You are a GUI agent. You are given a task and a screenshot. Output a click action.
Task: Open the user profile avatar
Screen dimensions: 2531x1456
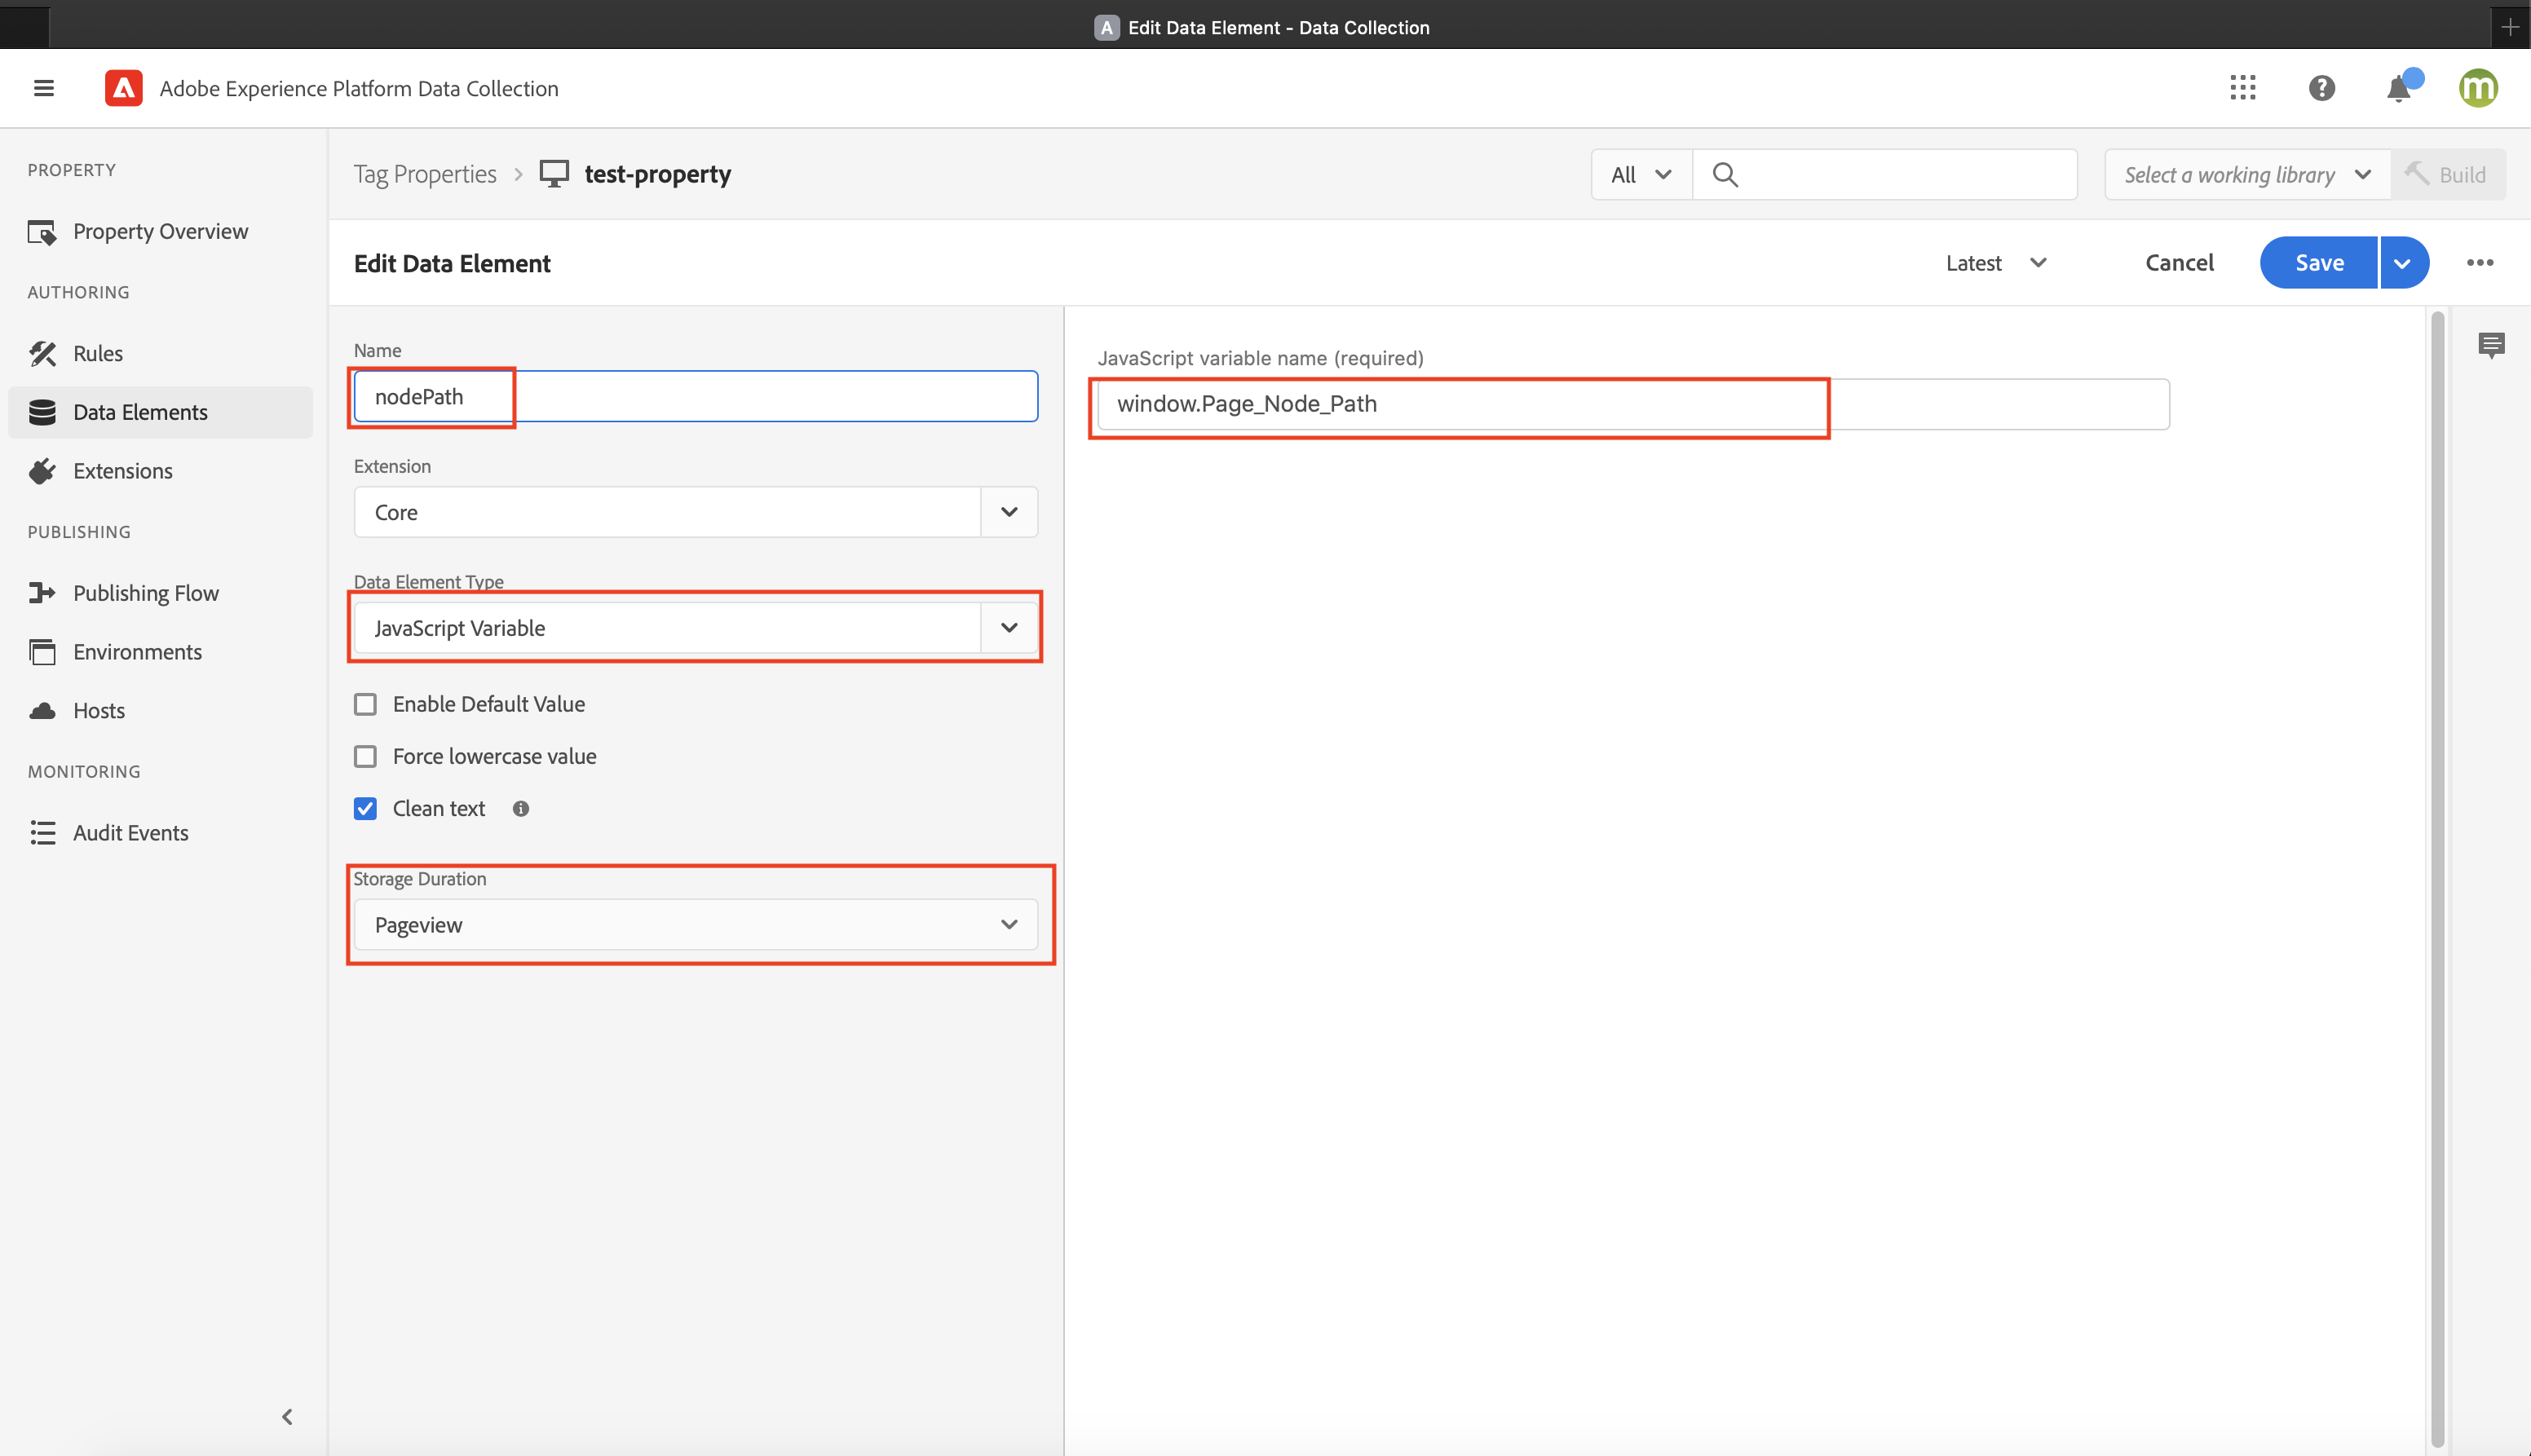click(2479, 88)
